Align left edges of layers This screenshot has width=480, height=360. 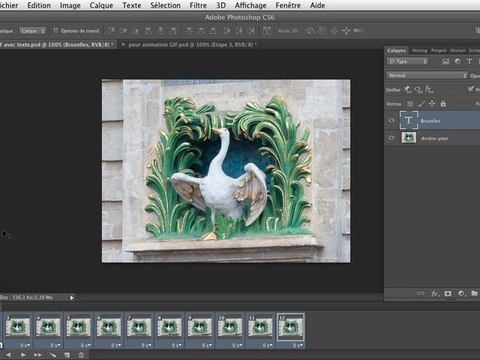pos(148,31)
